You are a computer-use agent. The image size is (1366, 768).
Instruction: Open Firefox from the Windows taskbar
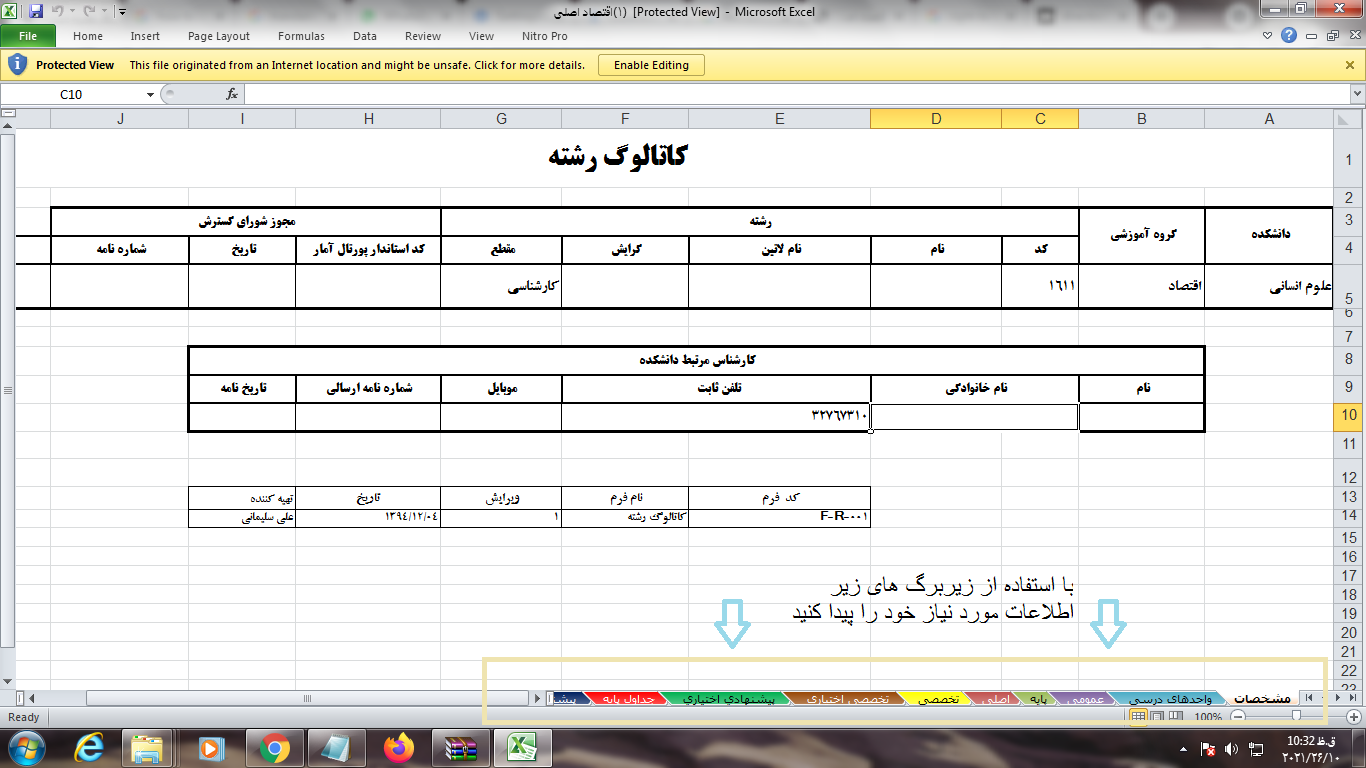pos(399,747)
